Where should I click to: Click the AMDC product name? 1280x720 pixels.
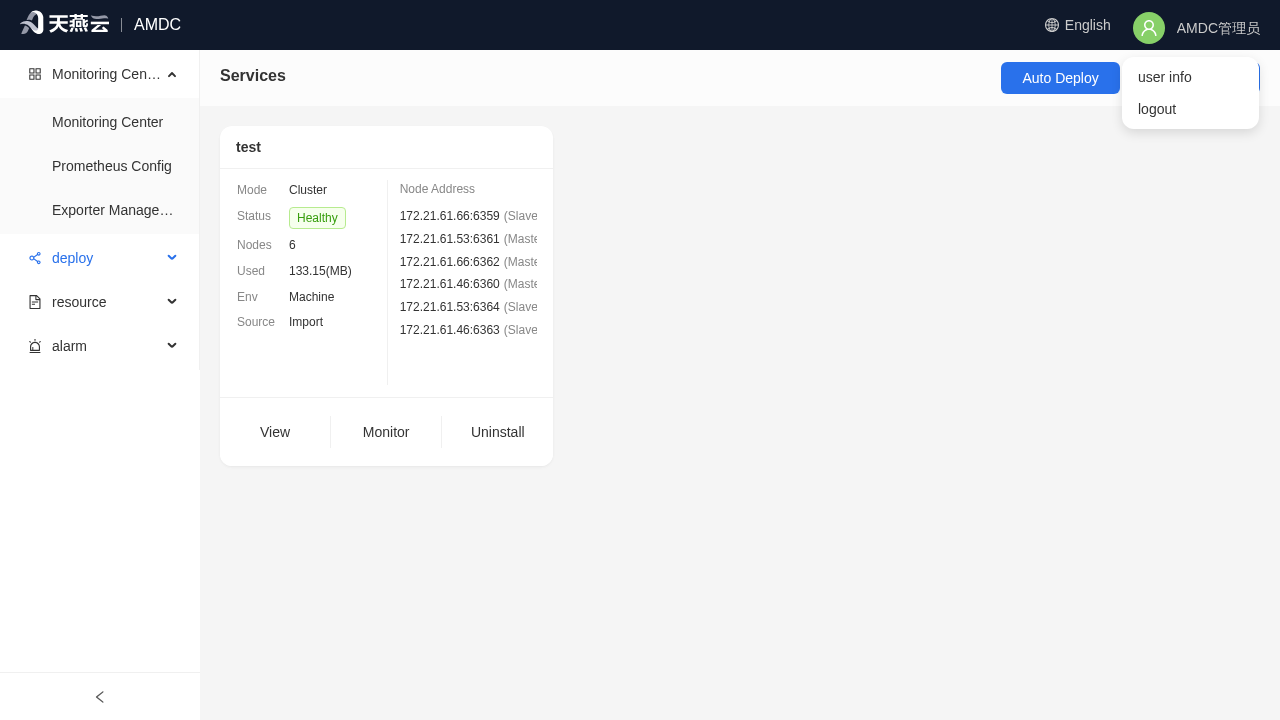[x=157, y=25]
